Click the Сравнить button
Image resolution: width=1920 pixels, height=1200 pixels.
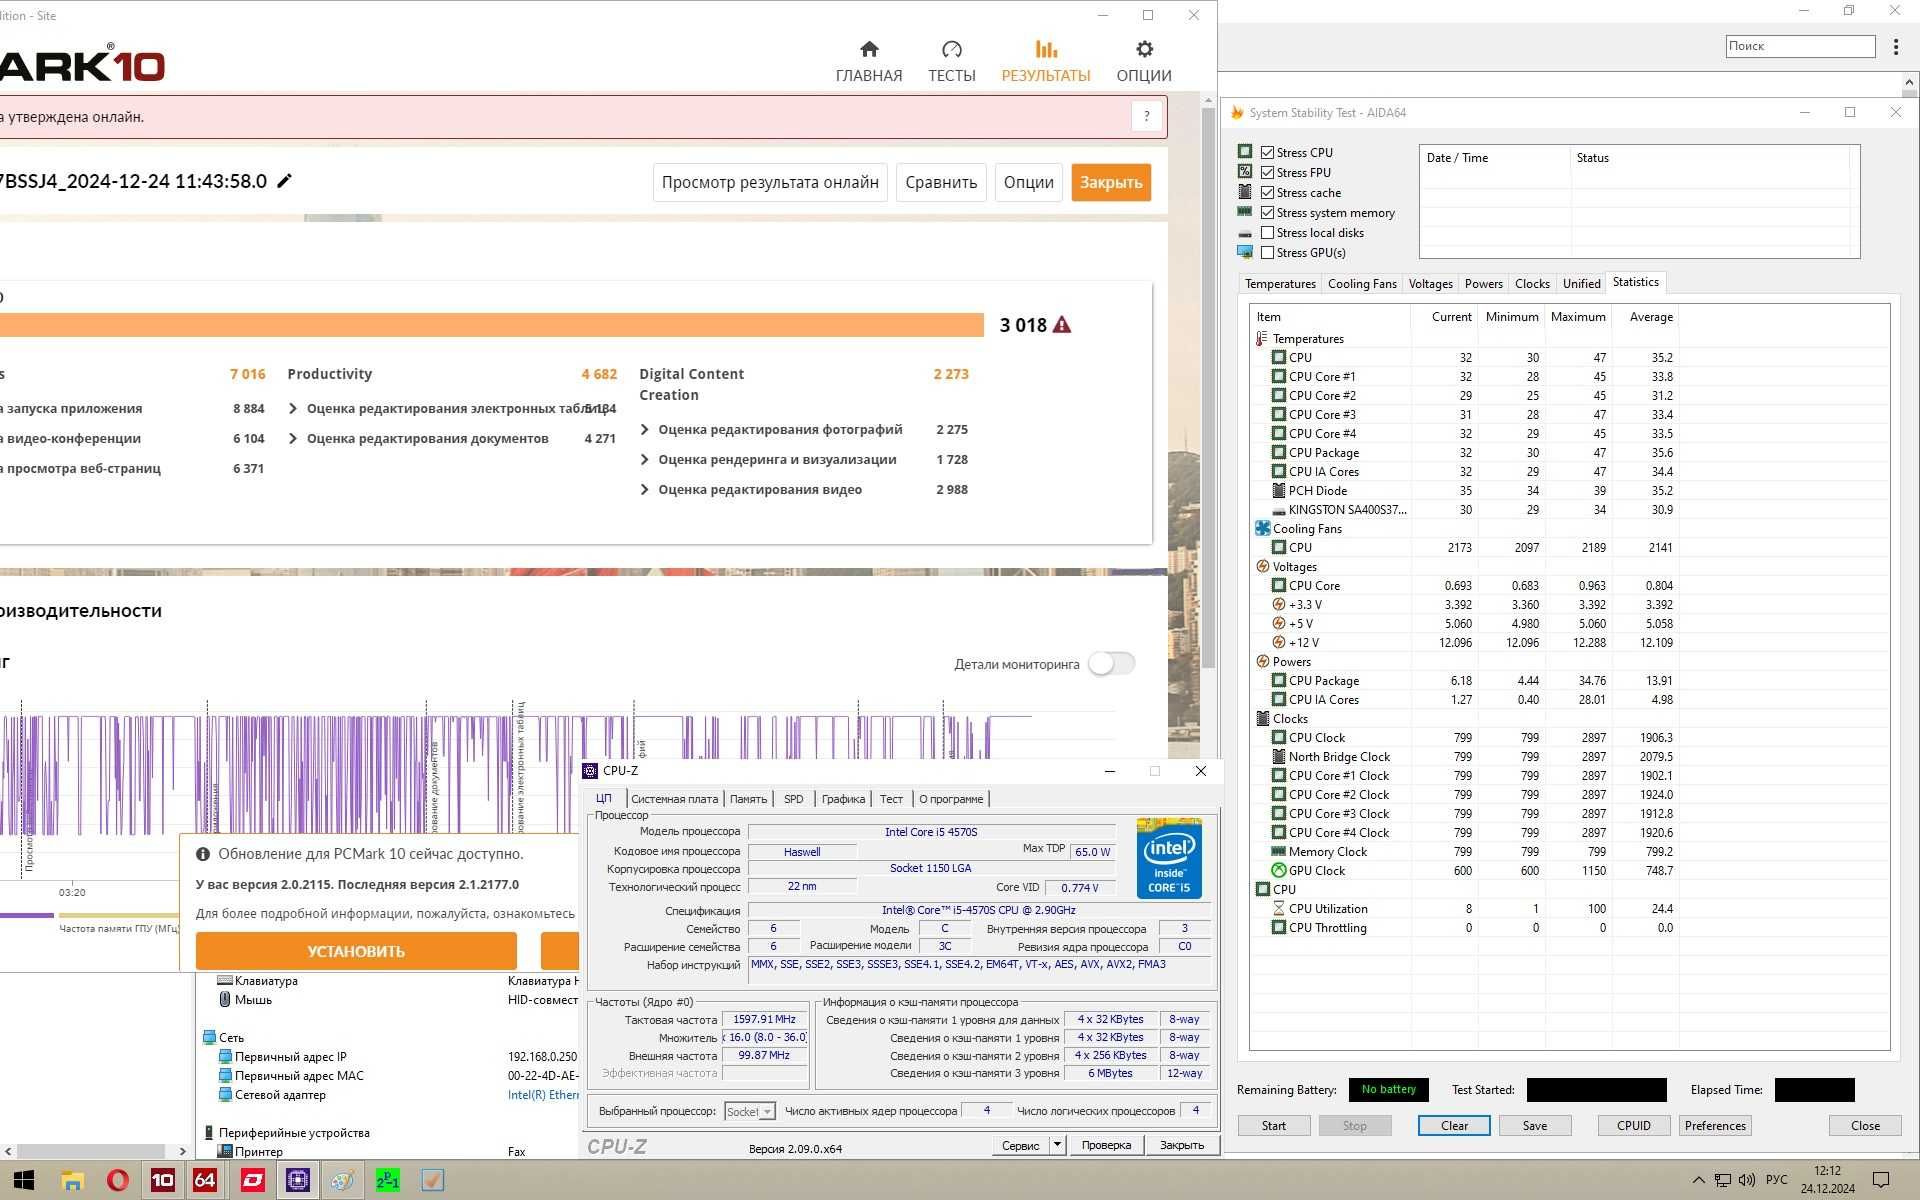click(941, 182)
